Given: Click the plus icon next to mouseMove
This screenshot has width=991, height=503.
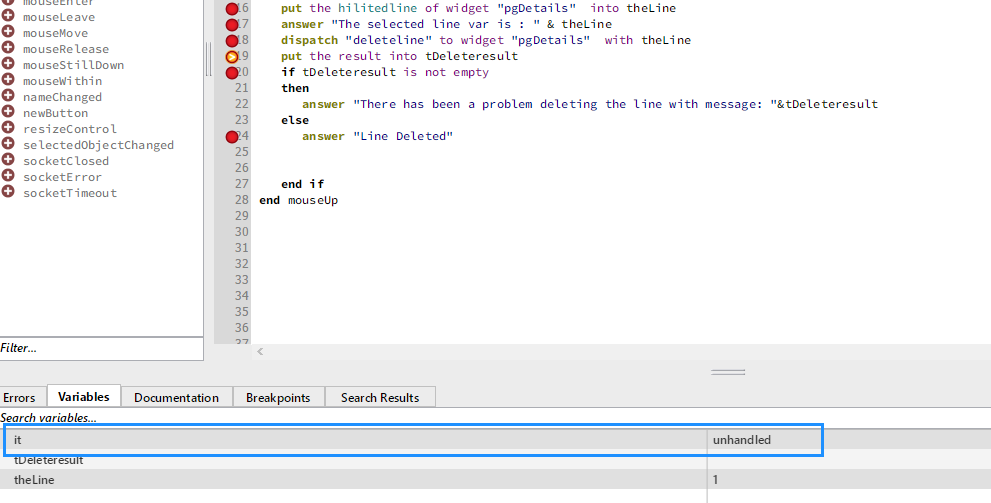Looking at the screenshot, I should tap(8, 33).
